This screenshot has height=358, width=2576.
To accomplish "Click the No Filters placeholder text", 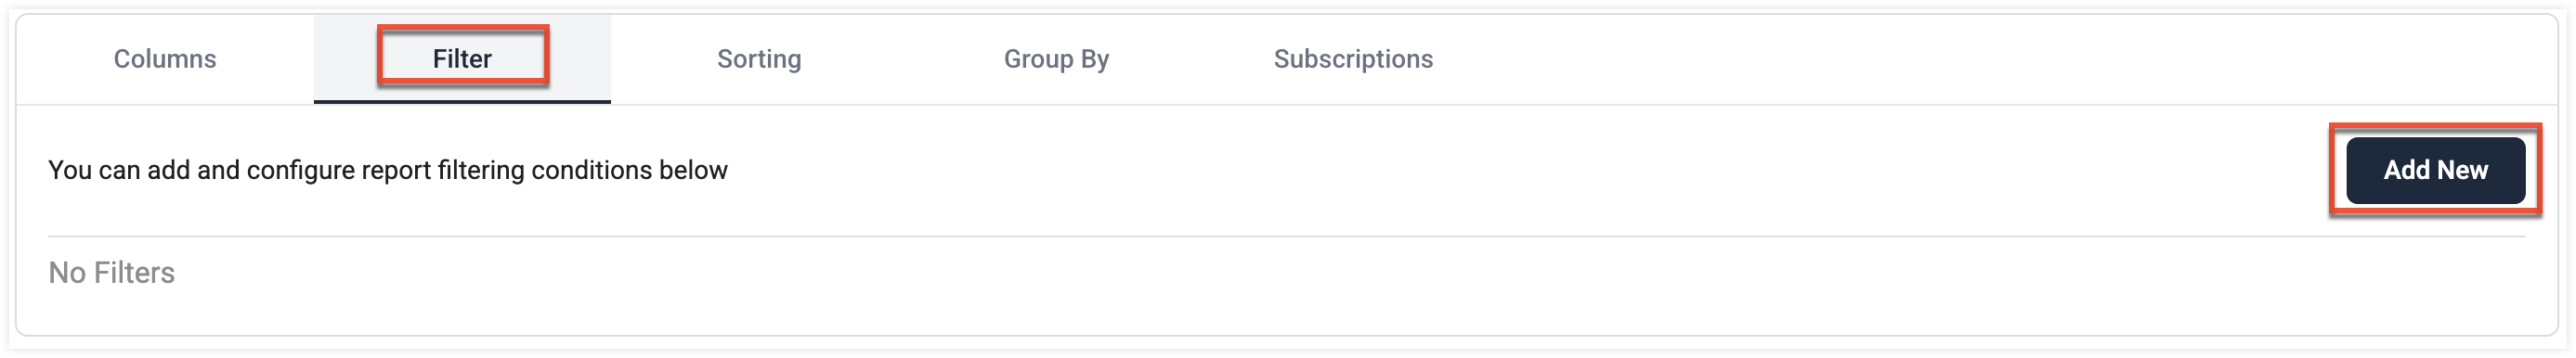I will tap(112, 273).
